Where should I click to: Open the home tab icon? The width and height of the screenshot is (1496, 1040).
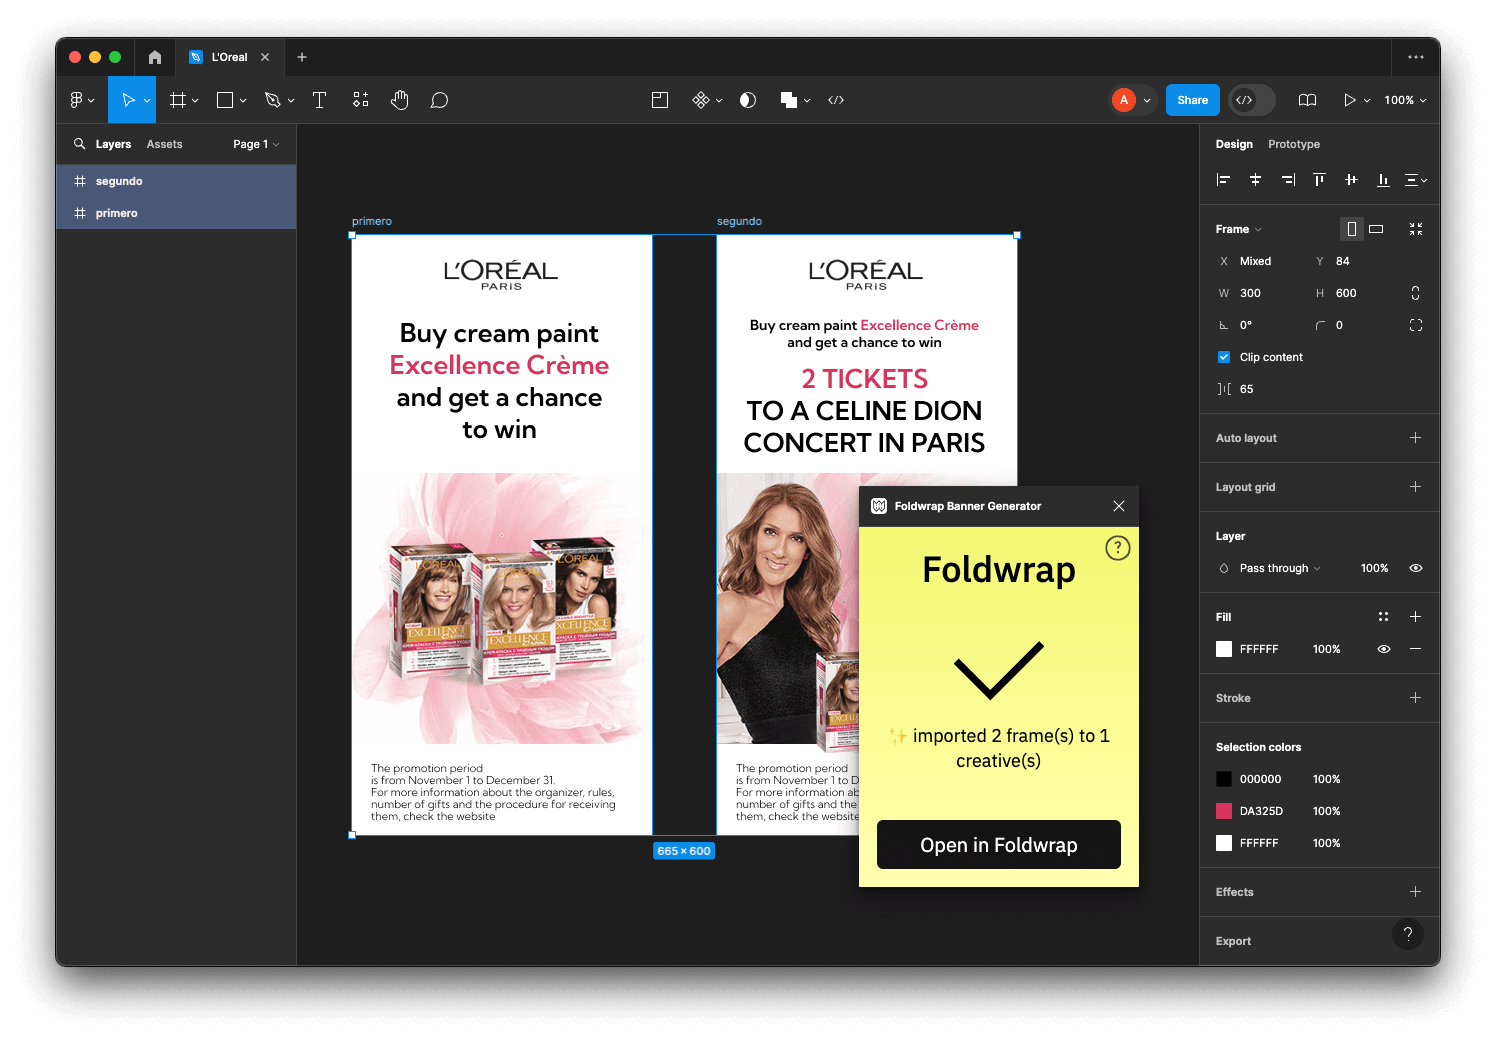pyautogui.click(x=155, y=57)
